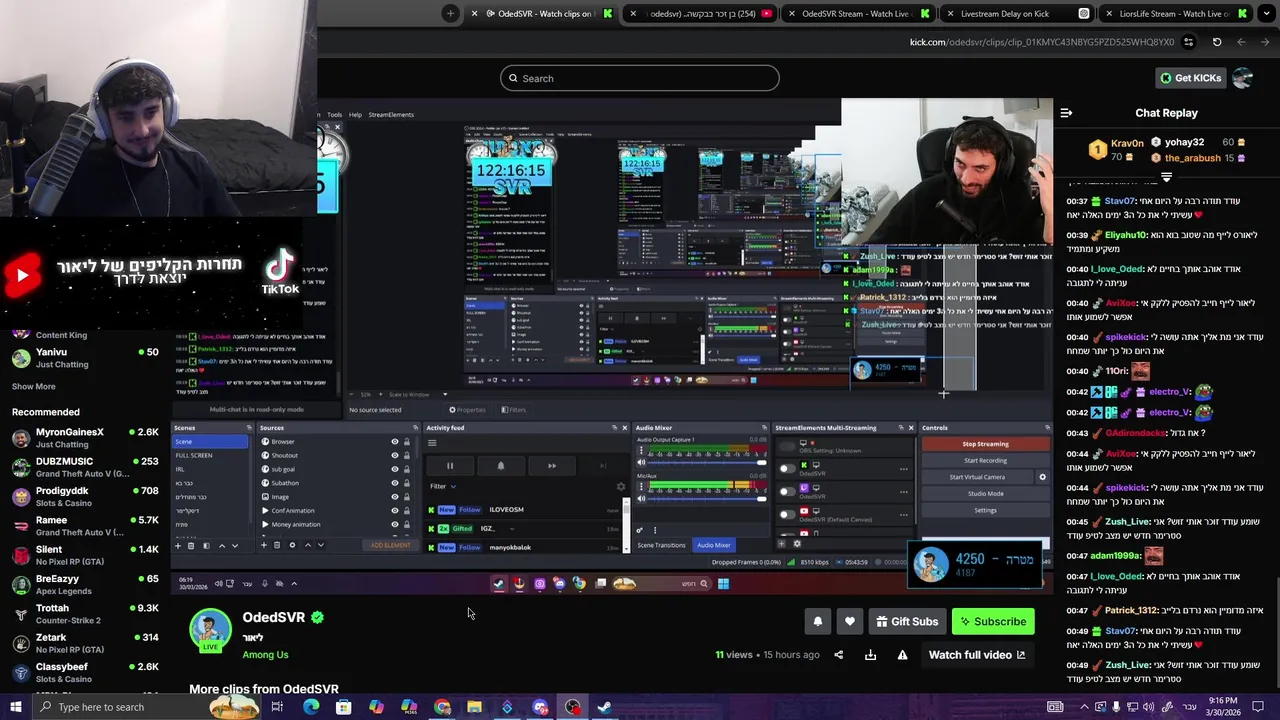
Task: Toggle visibility eye for Subathon source
Action: (394, 483)
